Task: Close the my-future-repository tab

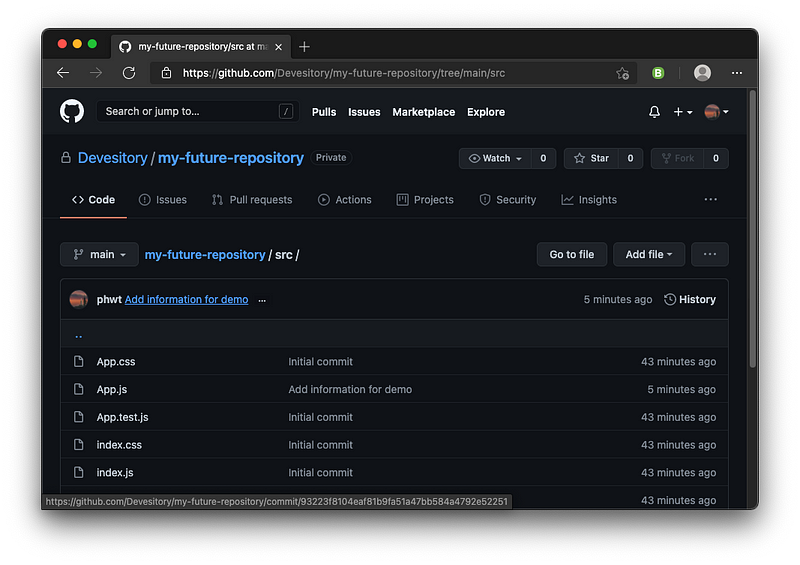Action: [x=279, y=47]
